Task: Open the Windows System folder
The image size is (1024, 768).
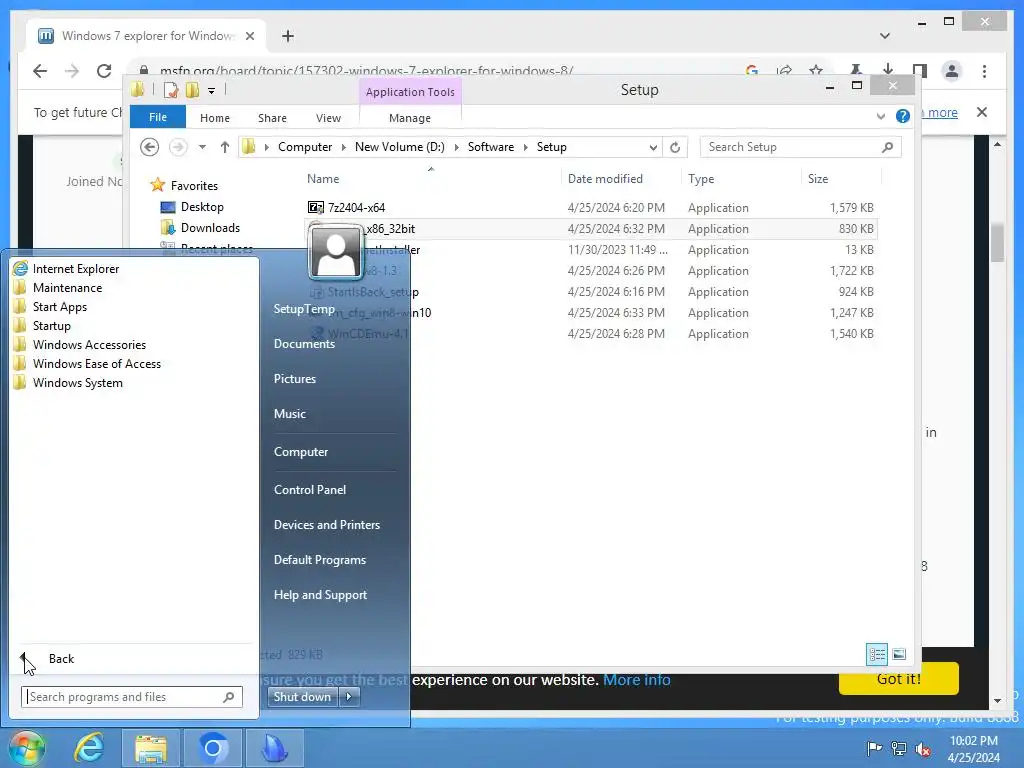Action: 77,382
